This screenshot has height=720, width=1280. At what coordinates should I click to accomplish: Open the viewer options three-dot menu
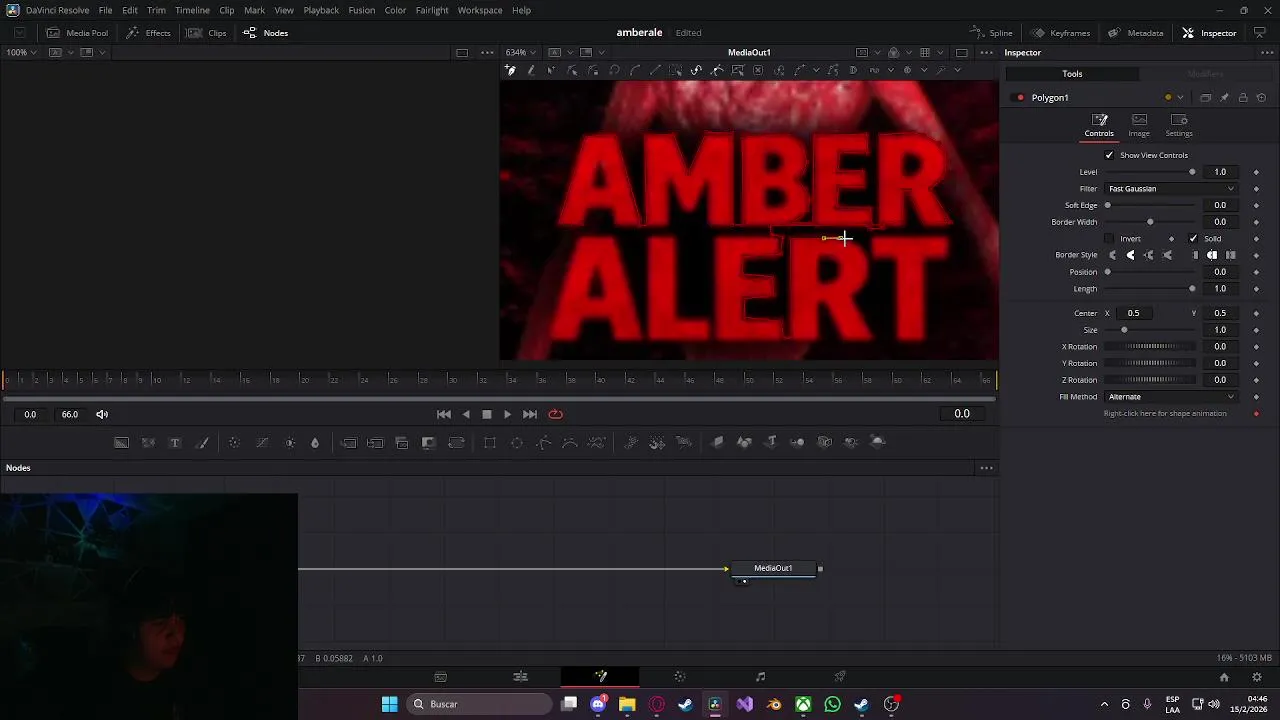[x=986, y=52]
